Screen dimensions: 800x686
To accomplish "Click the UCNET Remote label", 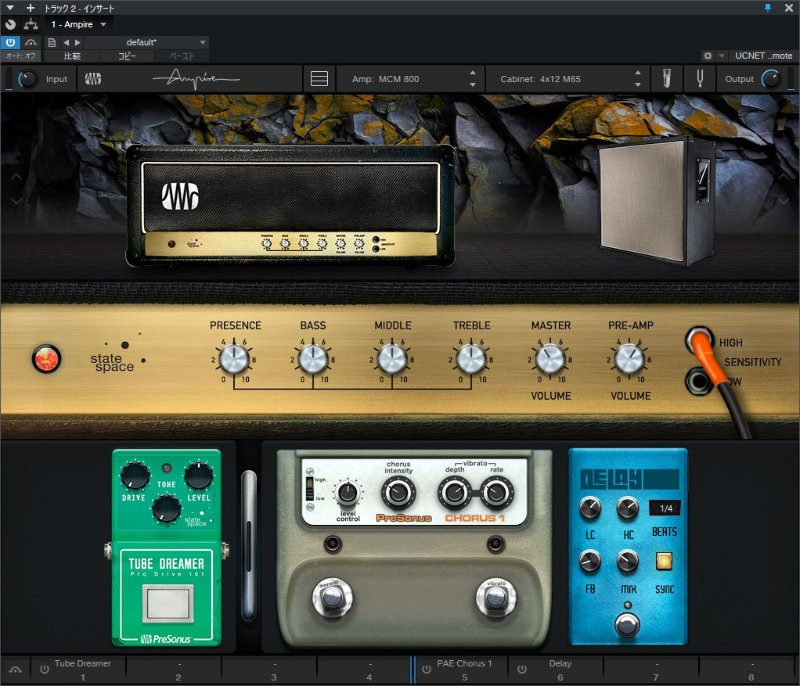I will click(x=763, y=56).
